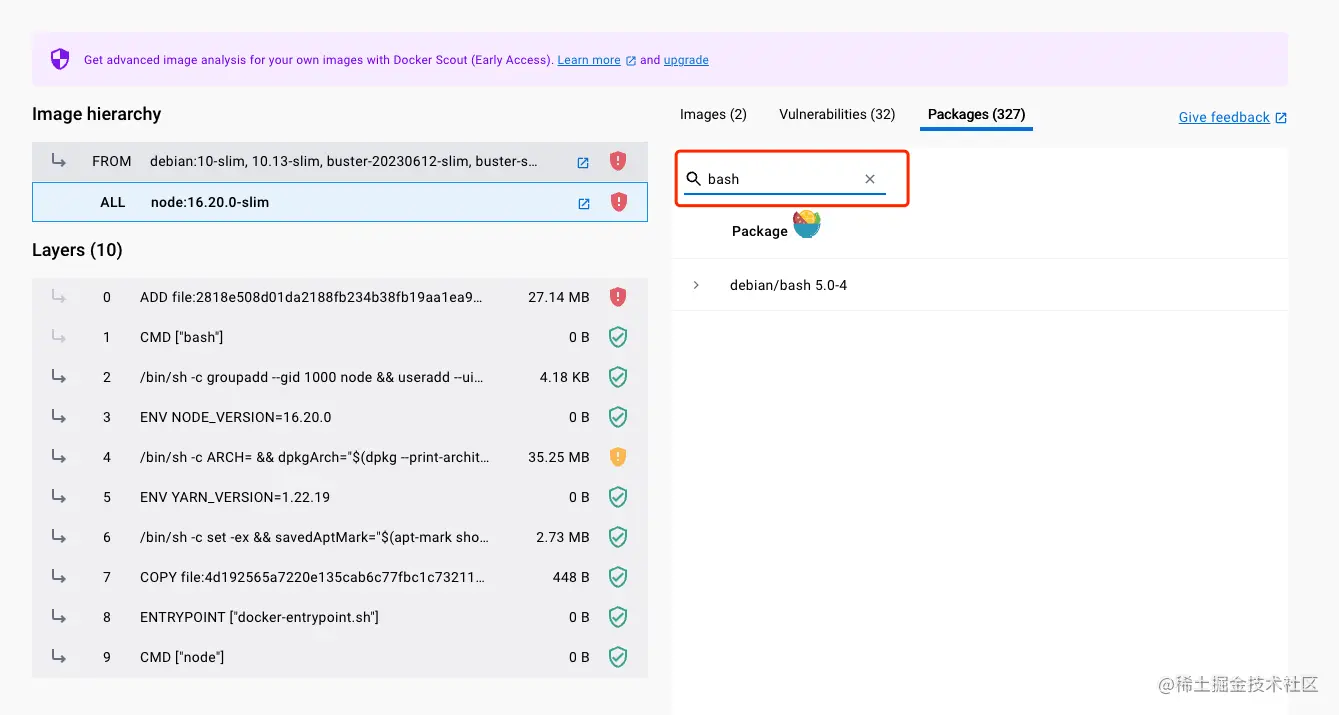Select layer 4 /bin/sh -c ARCH= dpkgArch

click(x=340, y=457)
